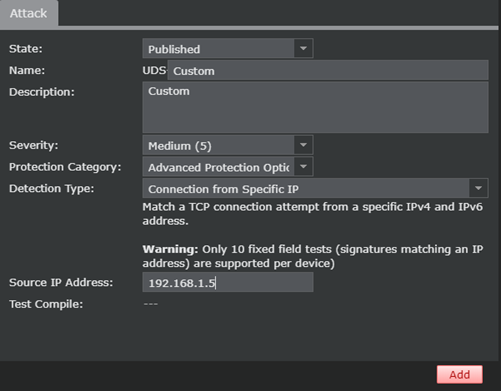Click the State dropdown arrow
The width and height of the screenshot is (501, 391).
[303, 49]
